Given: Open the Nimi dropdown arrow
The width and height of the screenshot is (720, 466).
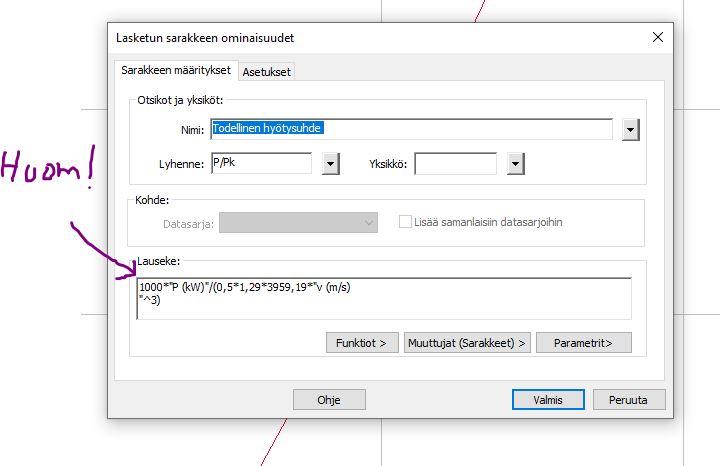Looking at the screenshot, I should pos(630,129).
